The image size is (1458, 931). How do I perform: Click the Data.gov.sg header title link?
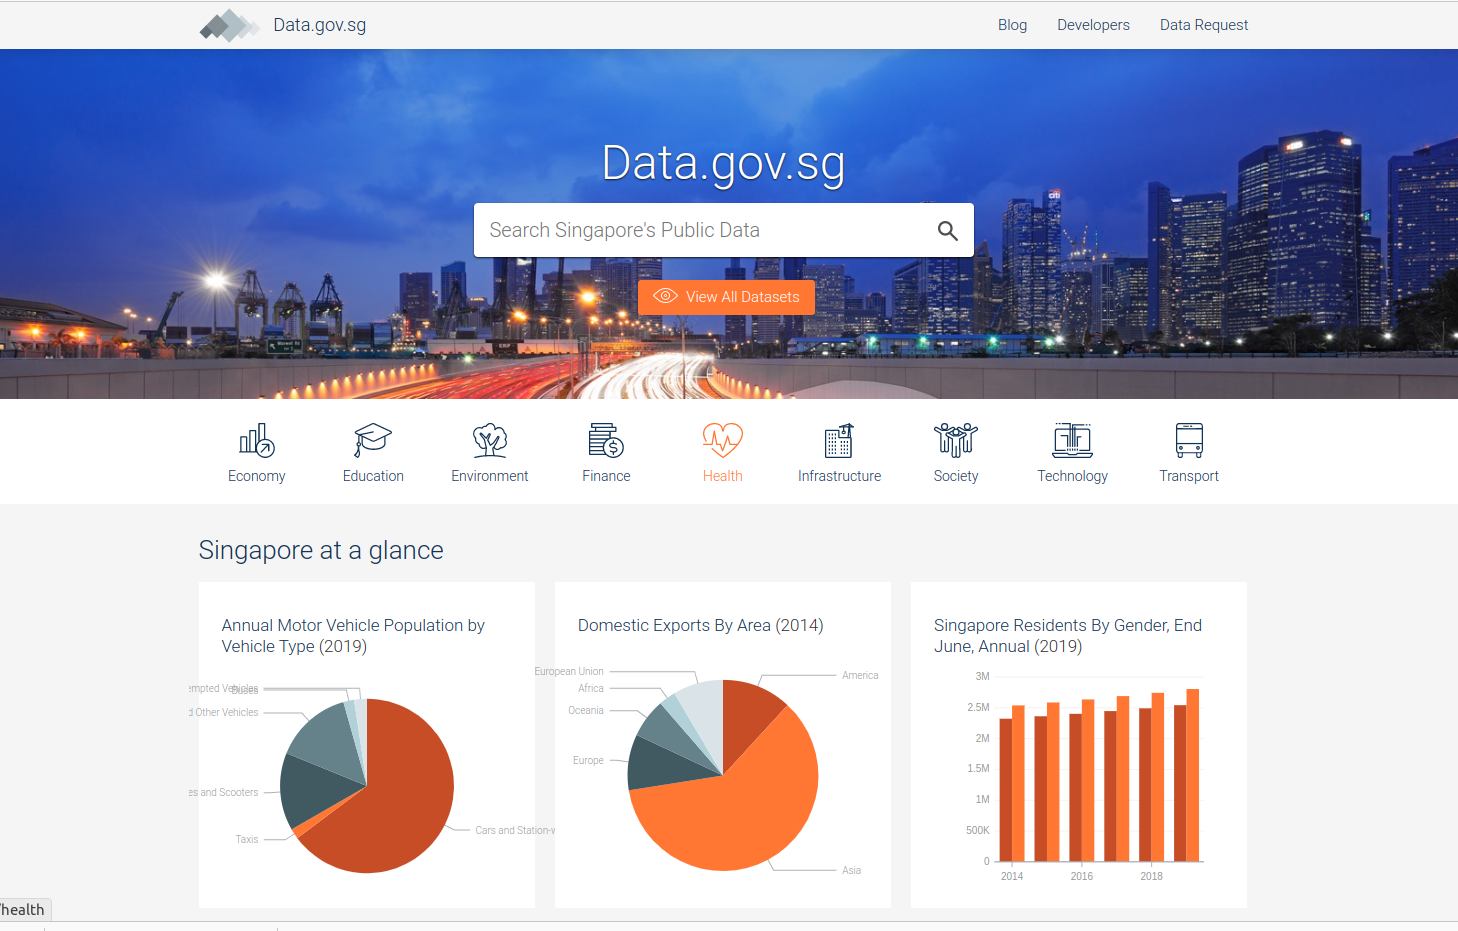[320, 25]
